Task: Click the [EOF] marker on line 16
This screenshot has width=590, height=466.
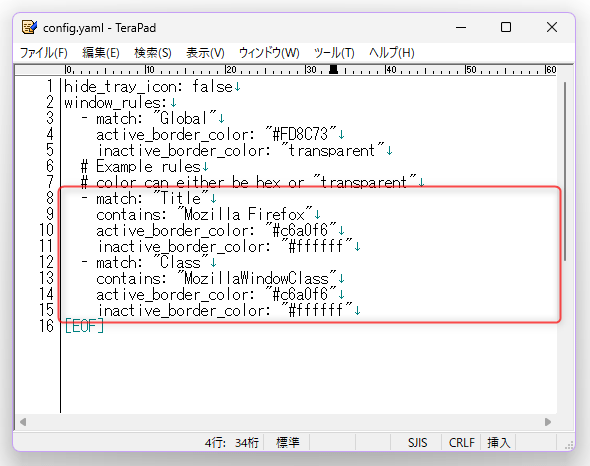Action: tap(84, 326)
